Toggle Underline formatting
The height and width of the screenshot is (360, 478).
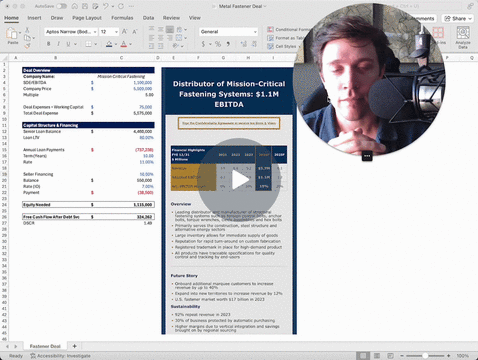[68, 44]
